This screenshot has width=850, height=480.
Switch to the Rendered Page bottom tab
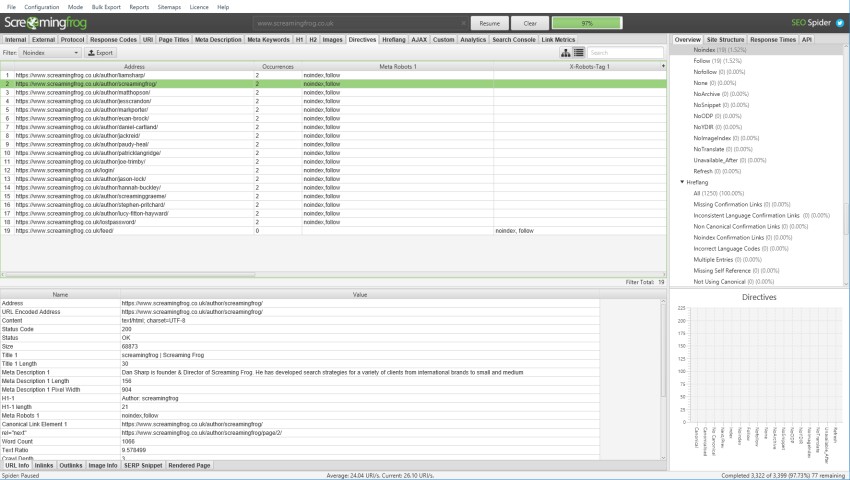coord(189,465)
